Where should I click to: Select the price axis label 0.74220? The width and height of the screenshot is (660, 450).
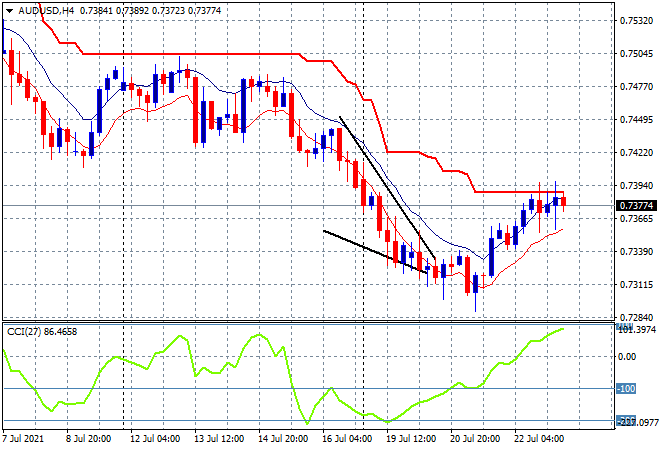pos(636,153)
